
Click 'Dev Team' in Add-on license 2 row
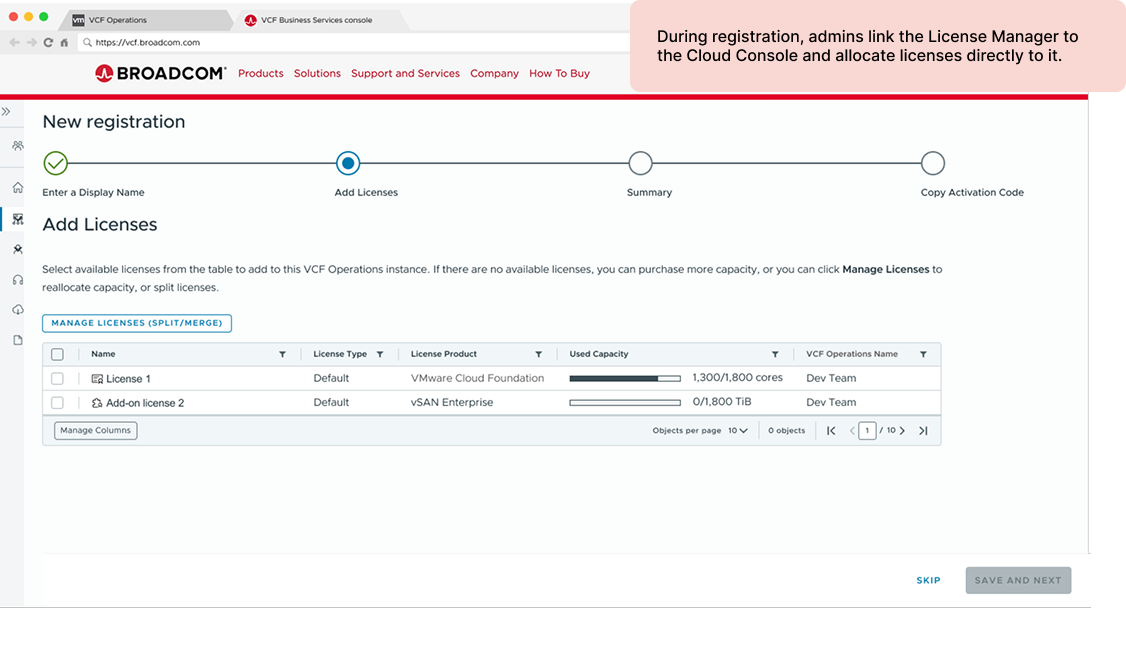[831, 403]
